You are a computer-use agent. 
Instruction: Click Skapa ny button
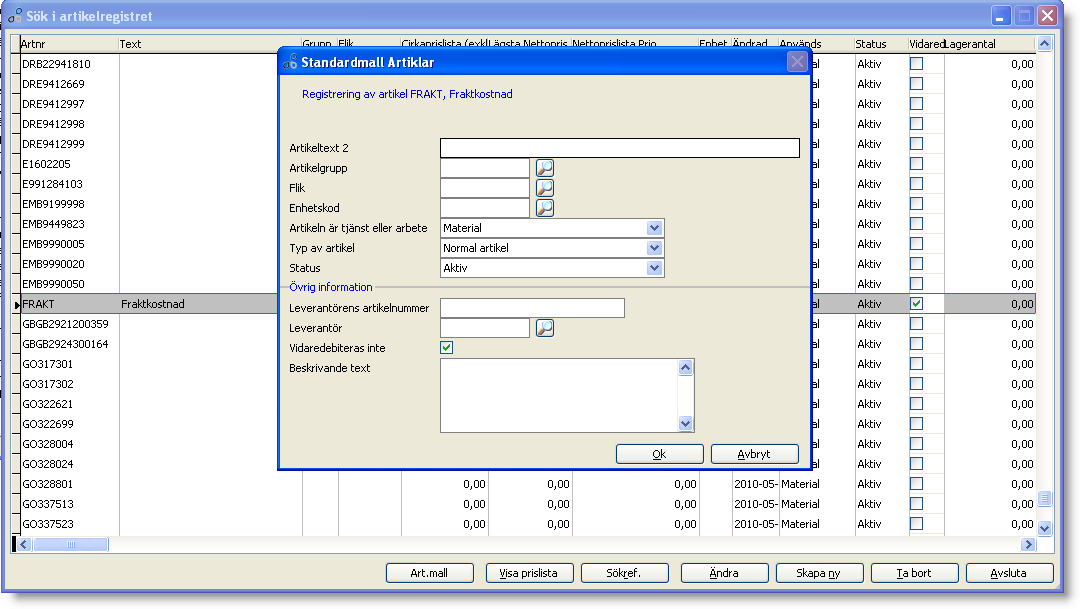(x=819, y=572)
